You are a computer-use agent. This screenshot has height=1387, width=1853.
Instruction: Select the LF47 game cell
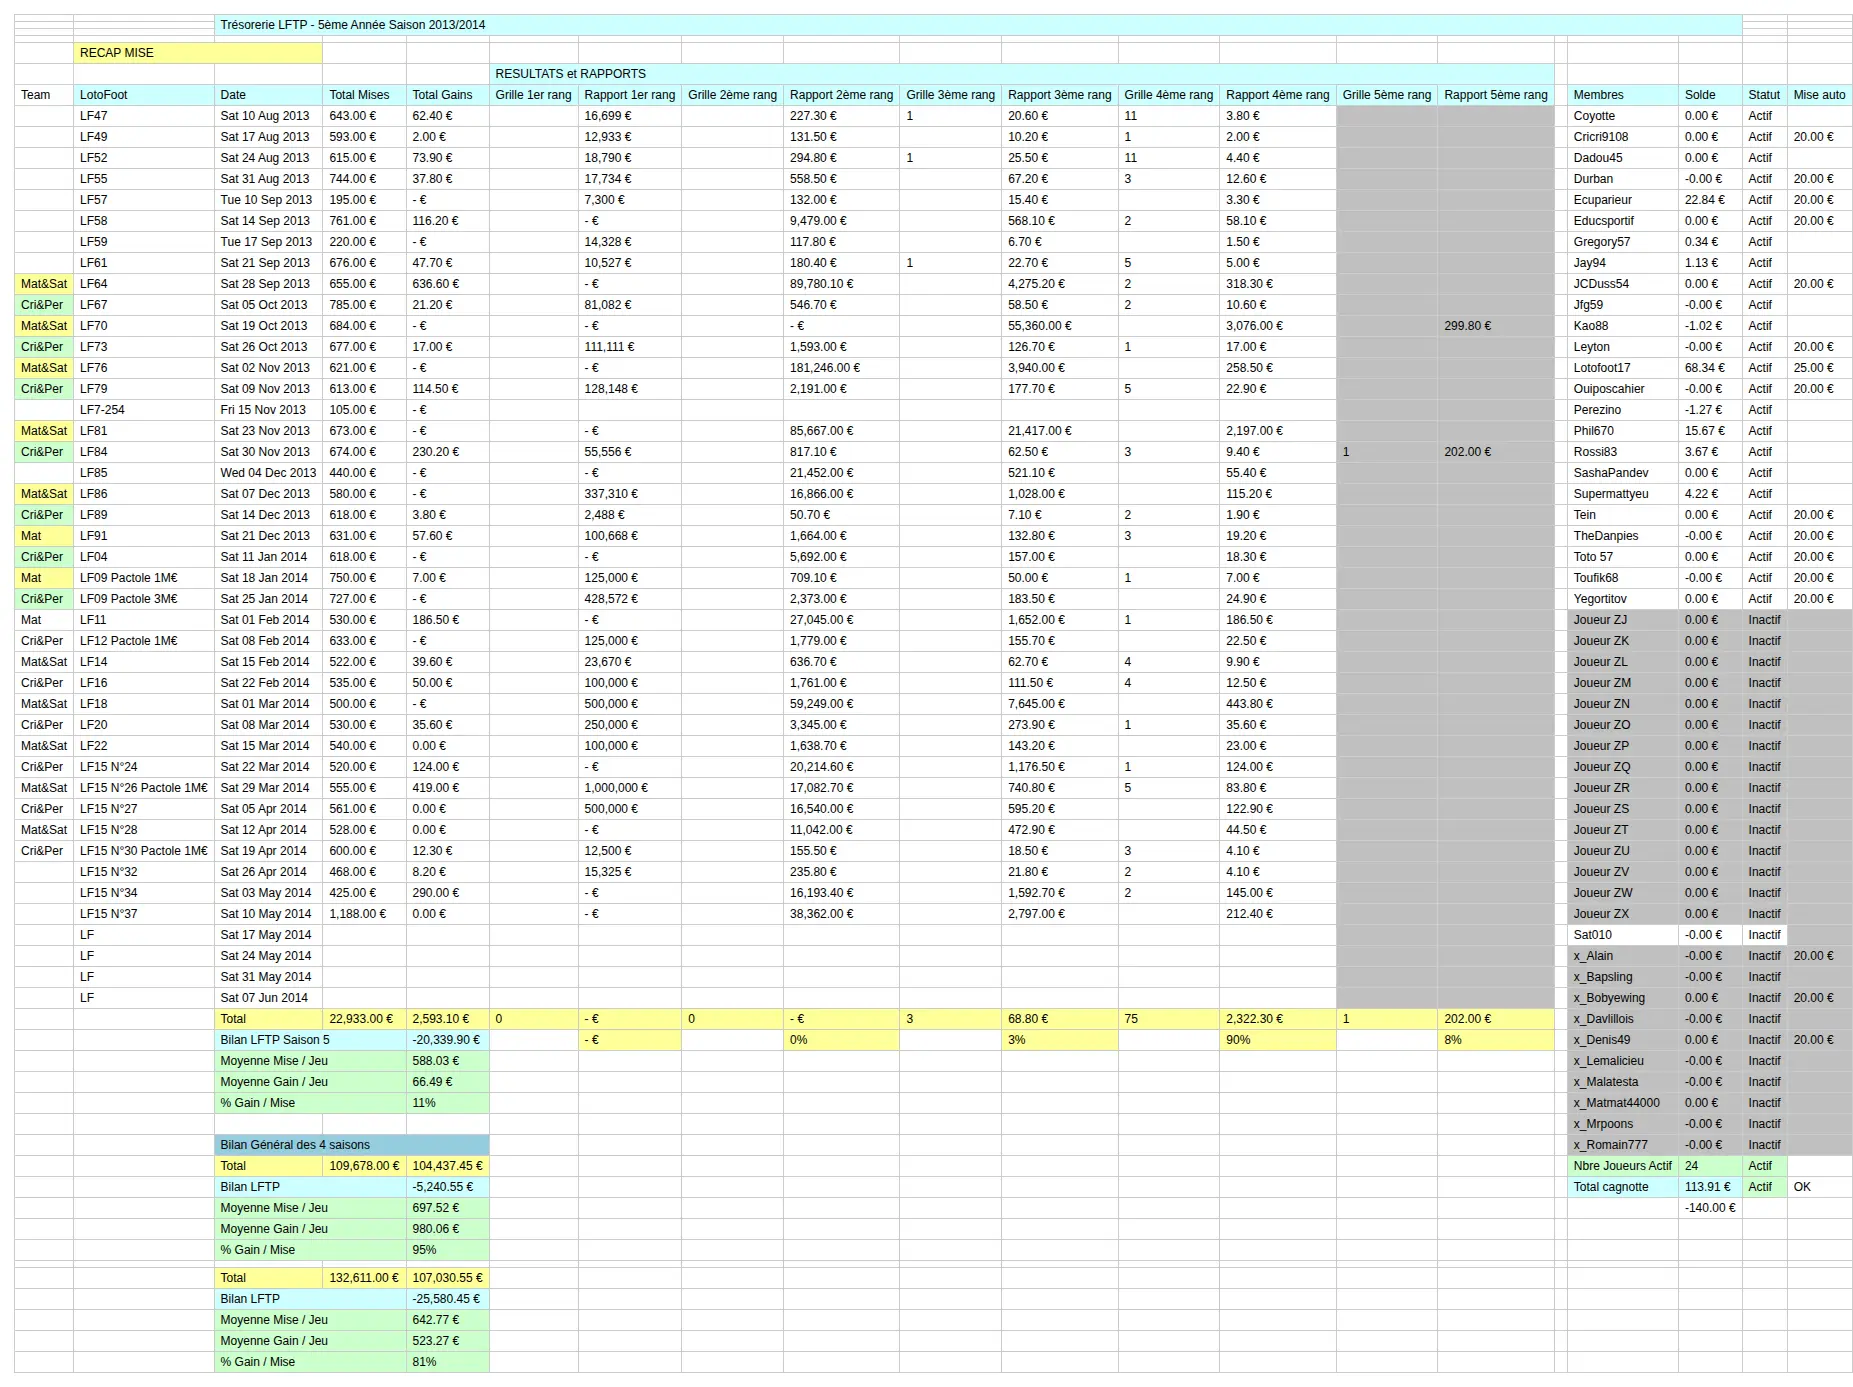pyautogui.click(x=144, y=116)
